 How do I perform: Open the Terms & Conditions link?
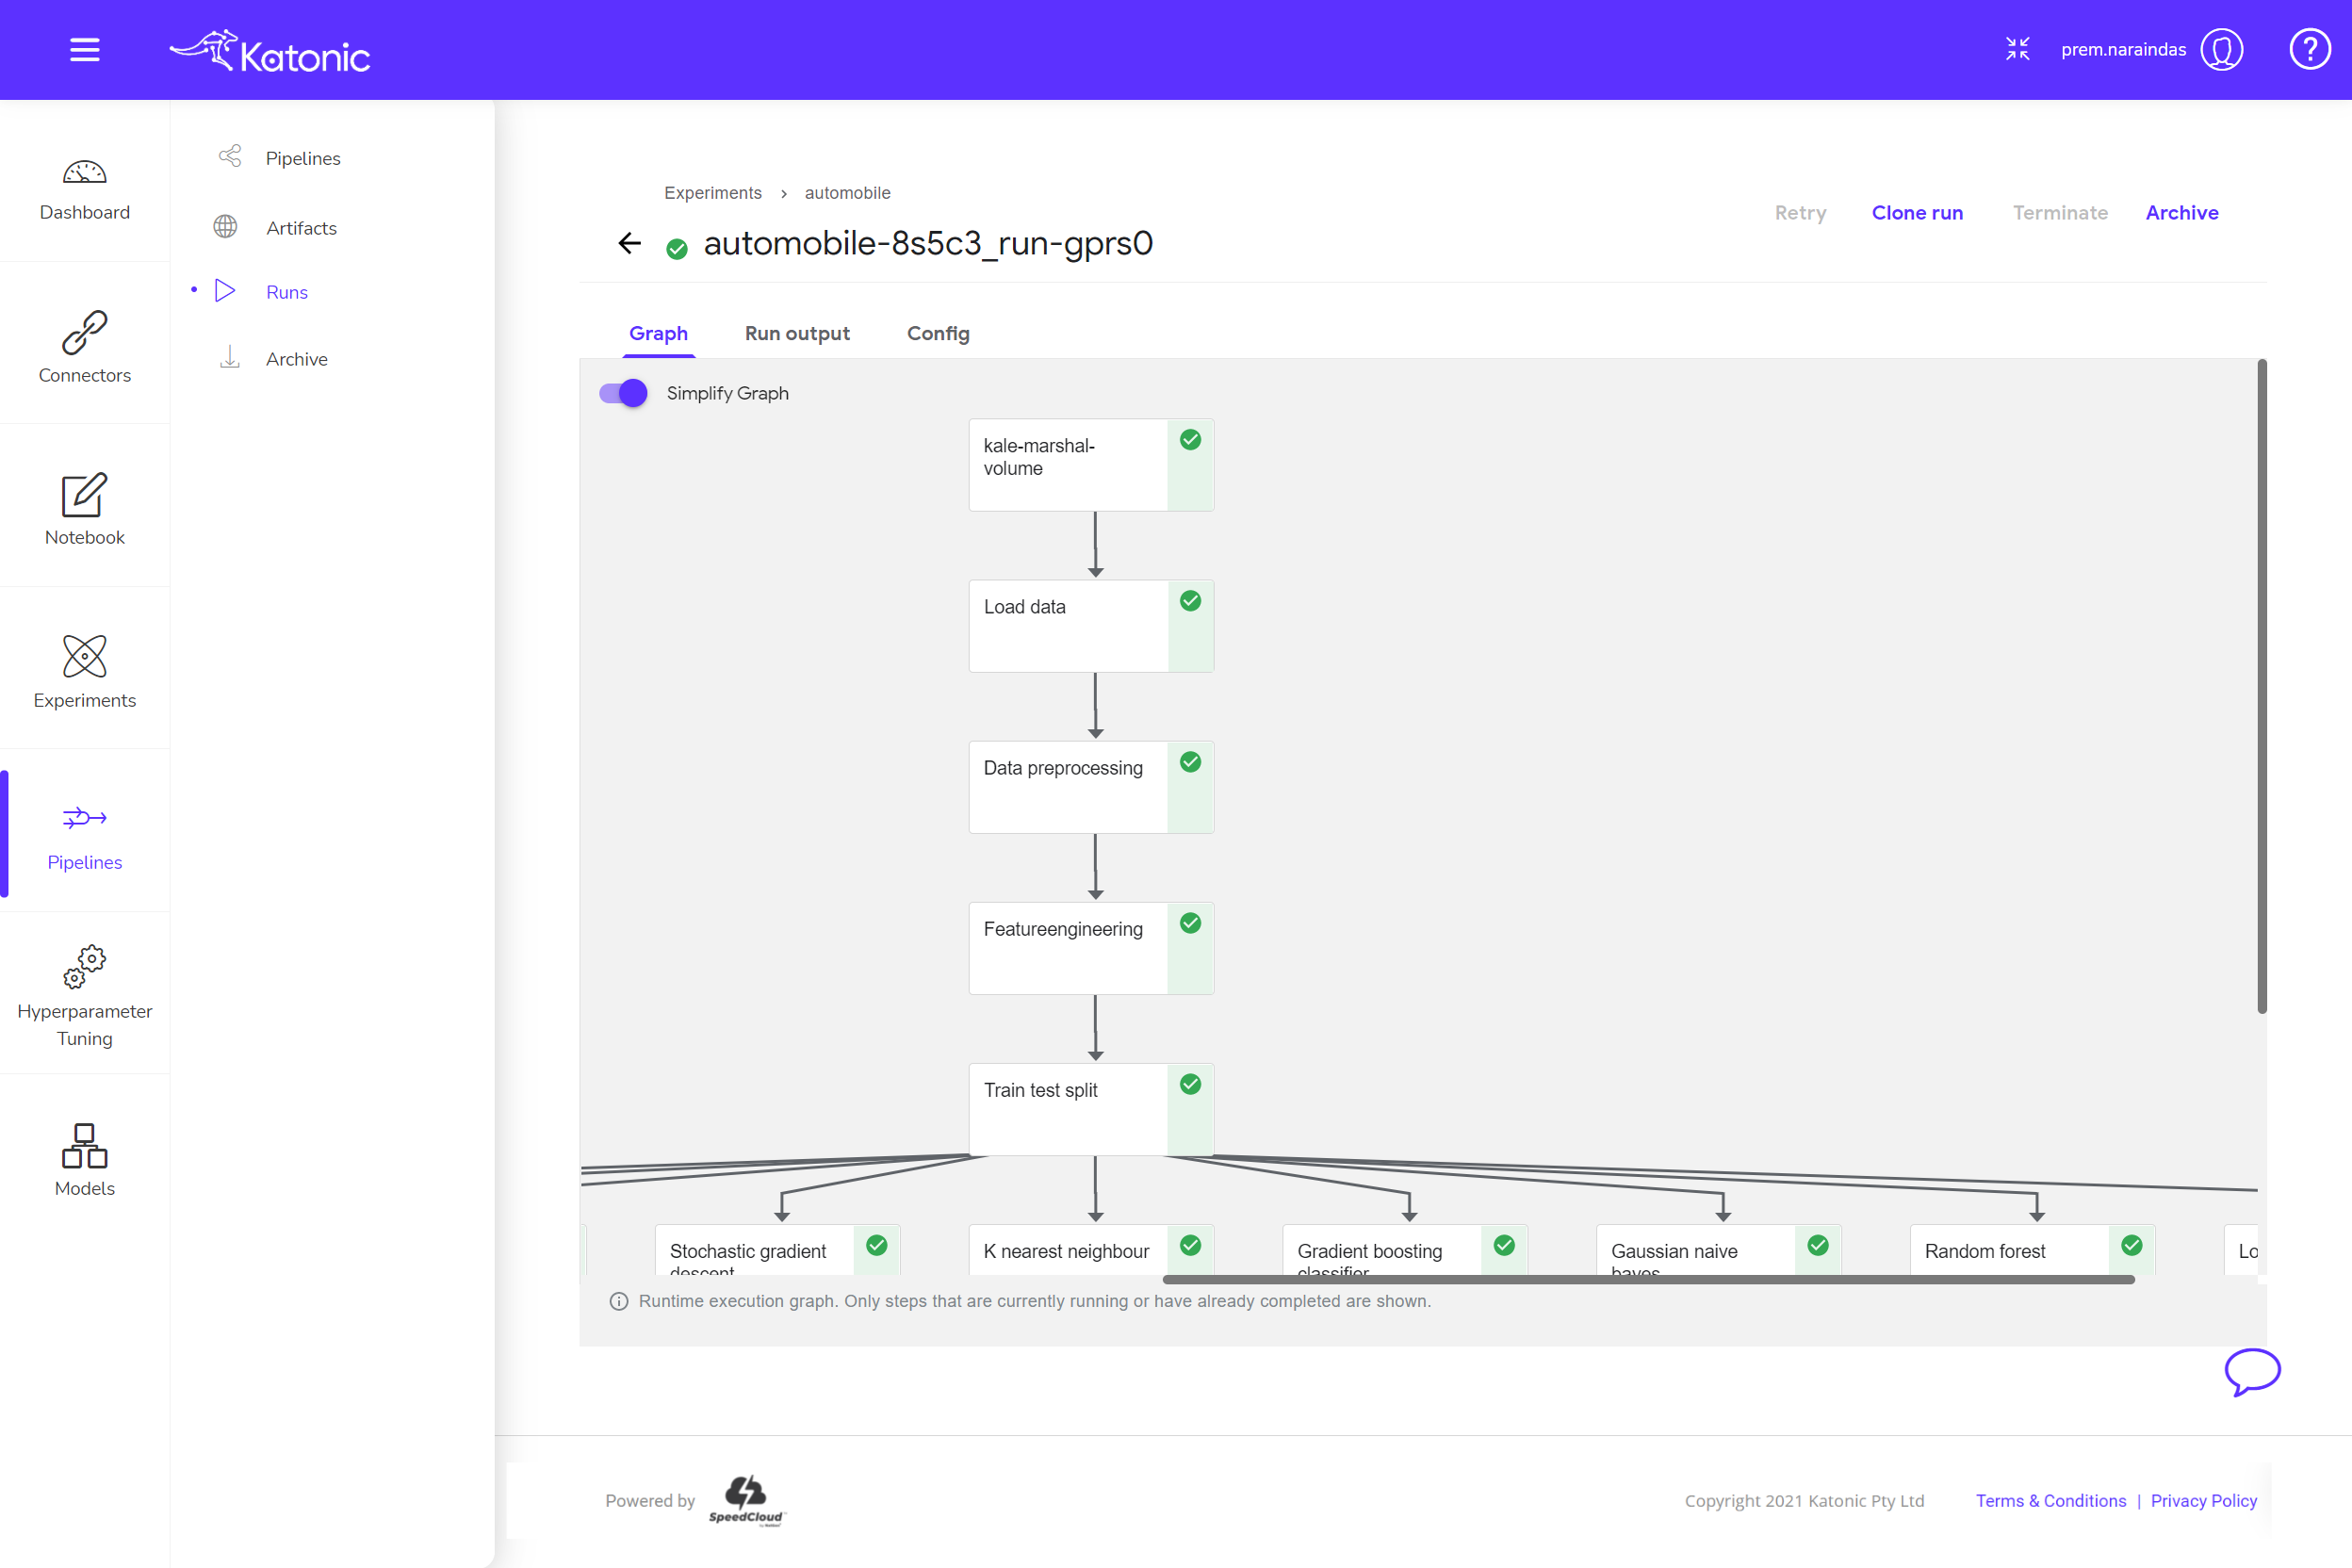pos(2050,1500)
